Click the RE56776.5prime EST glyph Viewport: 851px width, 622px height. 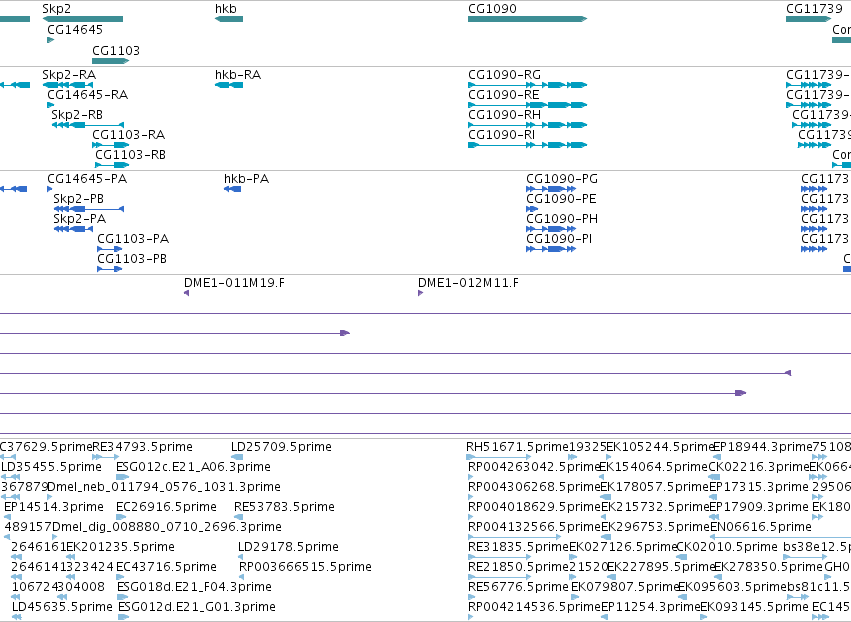point(470,597)
